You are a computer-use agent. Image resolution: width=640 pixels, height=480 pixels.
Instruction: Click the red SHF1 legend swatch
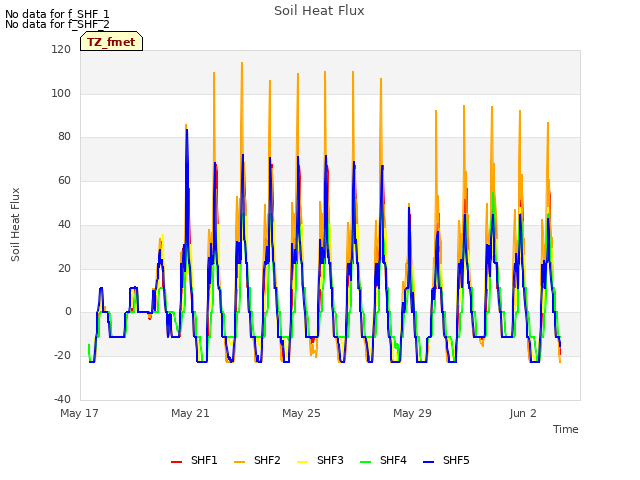[x=176, y=462]
